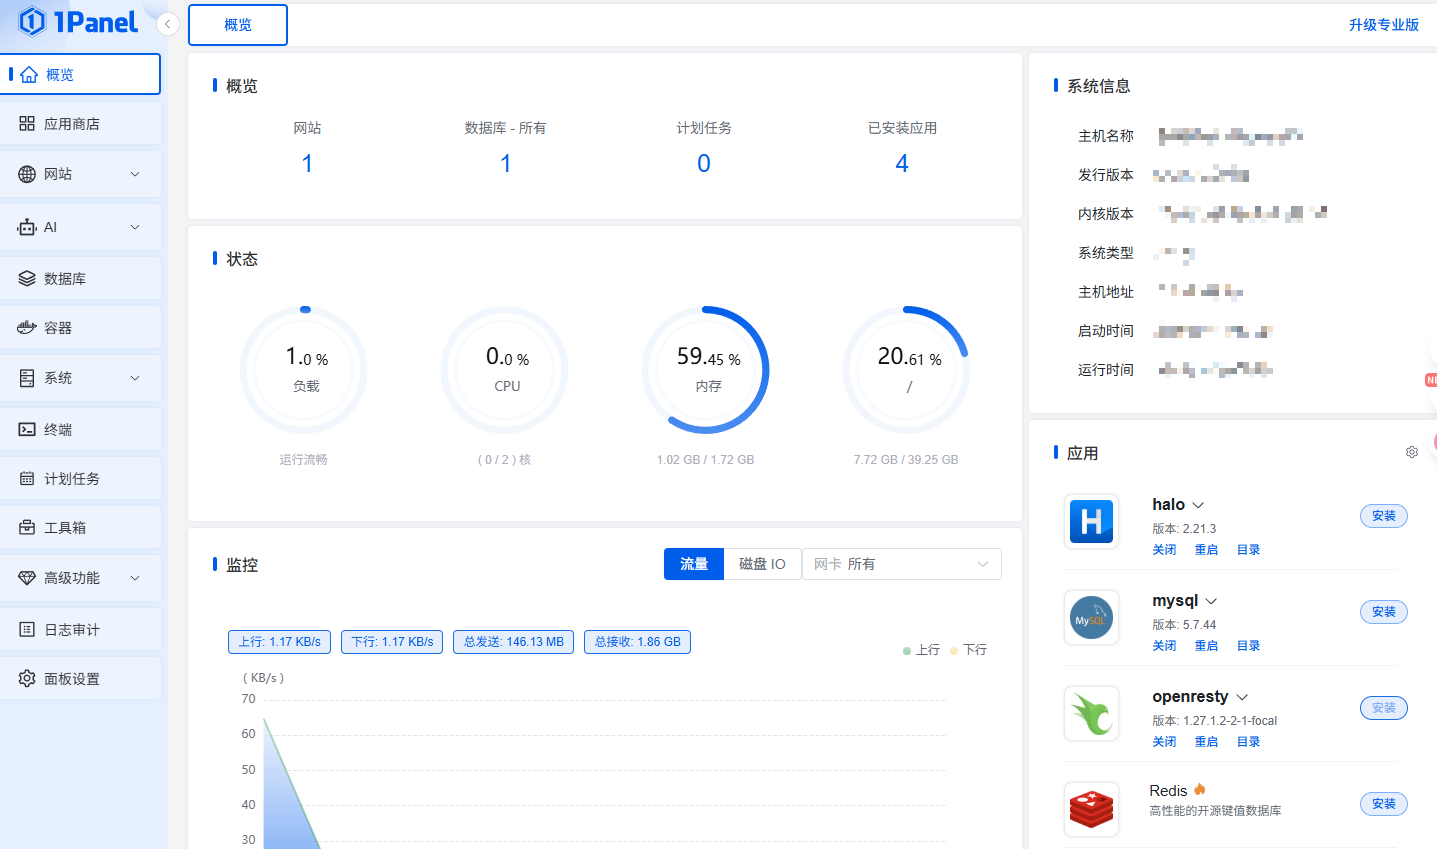The width and height of the screenshot is (1437, 849).
Task: Open 日志审计 in the sidebar
Action: (x=72, y=630)
